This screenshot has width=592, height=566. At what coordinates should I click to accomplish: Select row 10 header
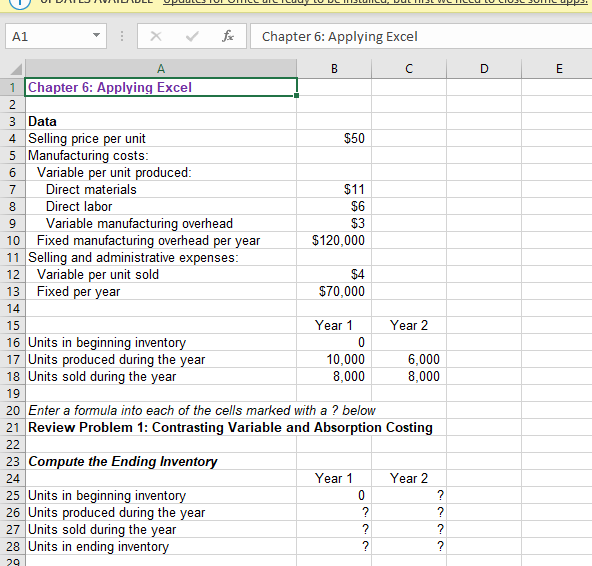point(12,240)
